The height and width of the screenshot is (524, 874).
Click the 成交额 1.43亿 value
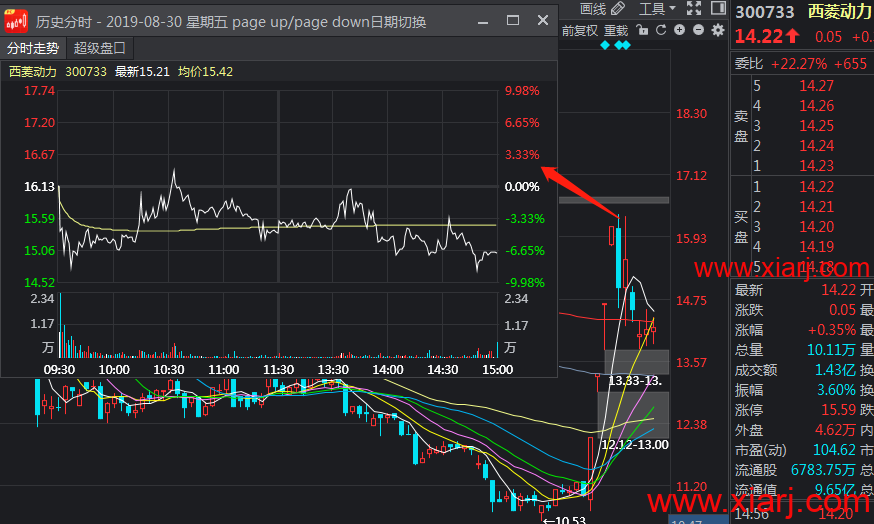pos(835,370)
